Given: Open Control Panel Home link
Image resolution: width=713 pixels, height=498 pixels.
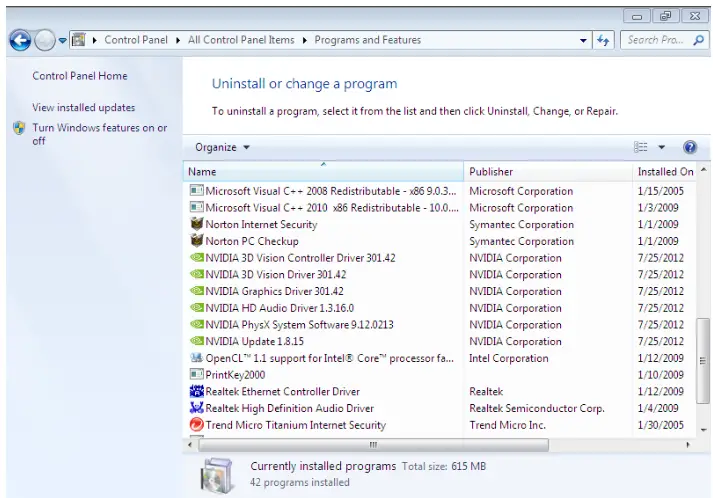Looking at the screenshot, I should pos(79,76).
